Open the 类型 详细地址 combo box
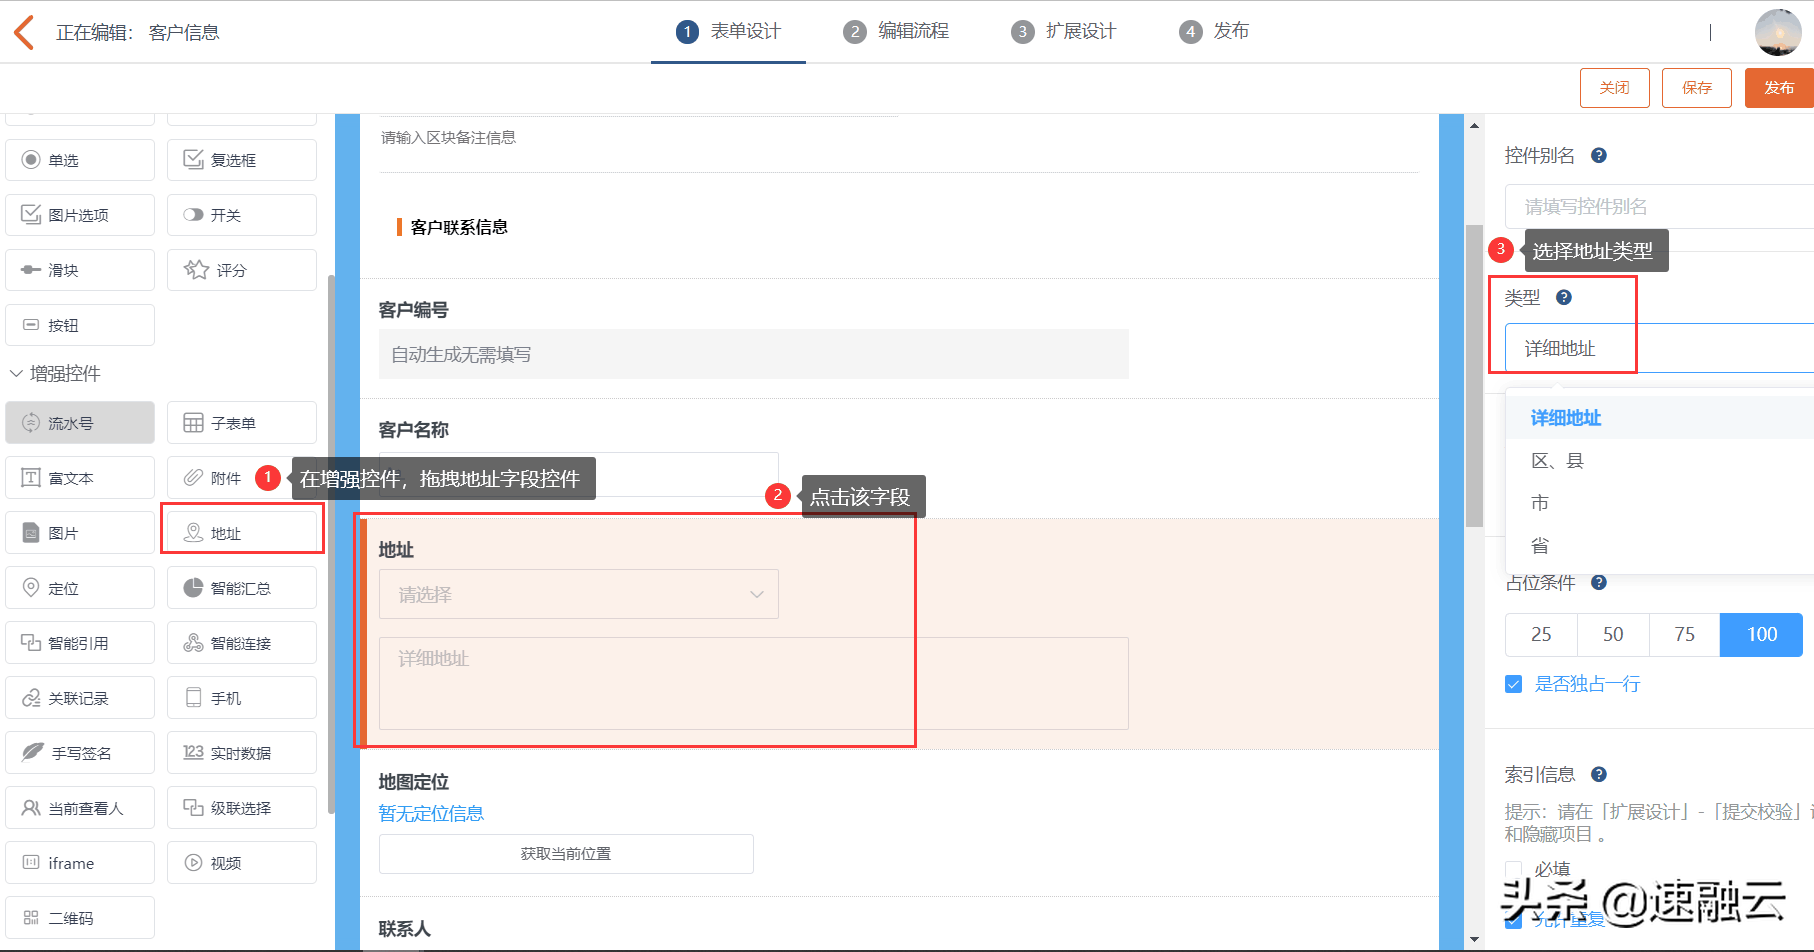The height and width of the screenshot is (952, 1814). coord(1660,348)
